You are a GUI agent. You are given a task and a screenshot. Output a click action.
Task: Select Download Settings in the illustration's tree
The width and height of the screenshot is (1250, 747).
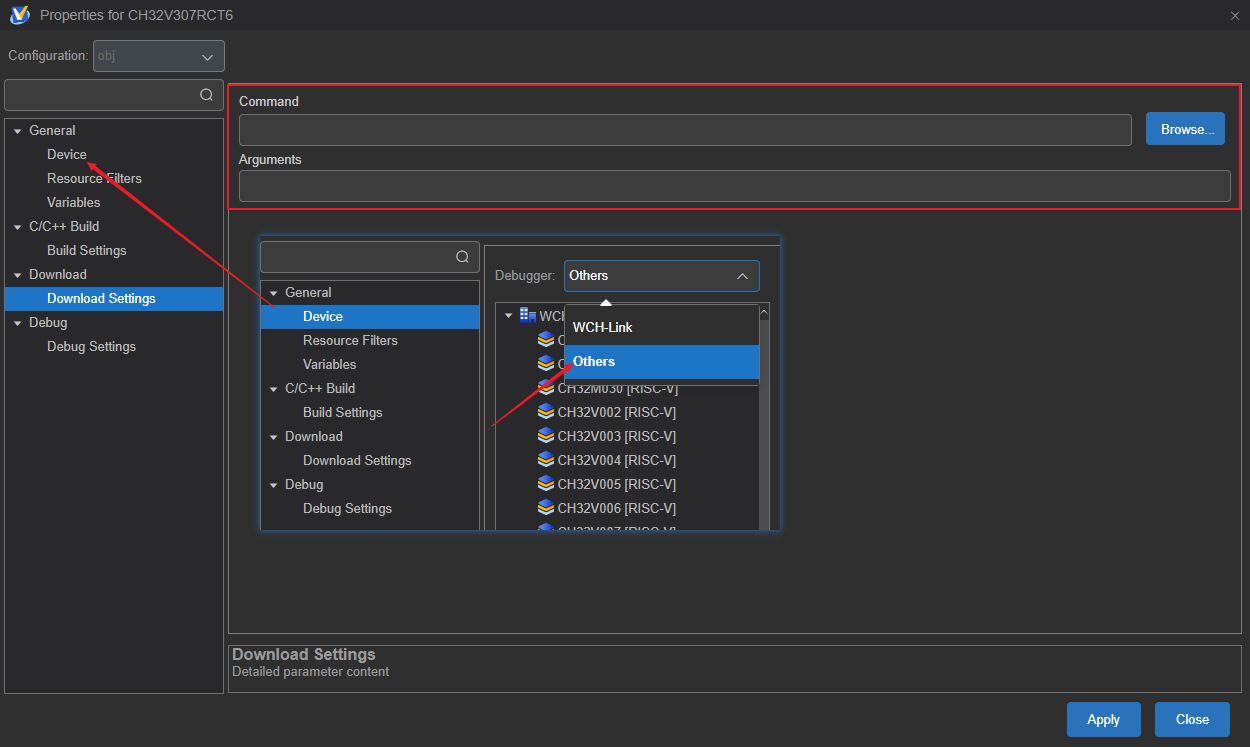tap(357, 460)
